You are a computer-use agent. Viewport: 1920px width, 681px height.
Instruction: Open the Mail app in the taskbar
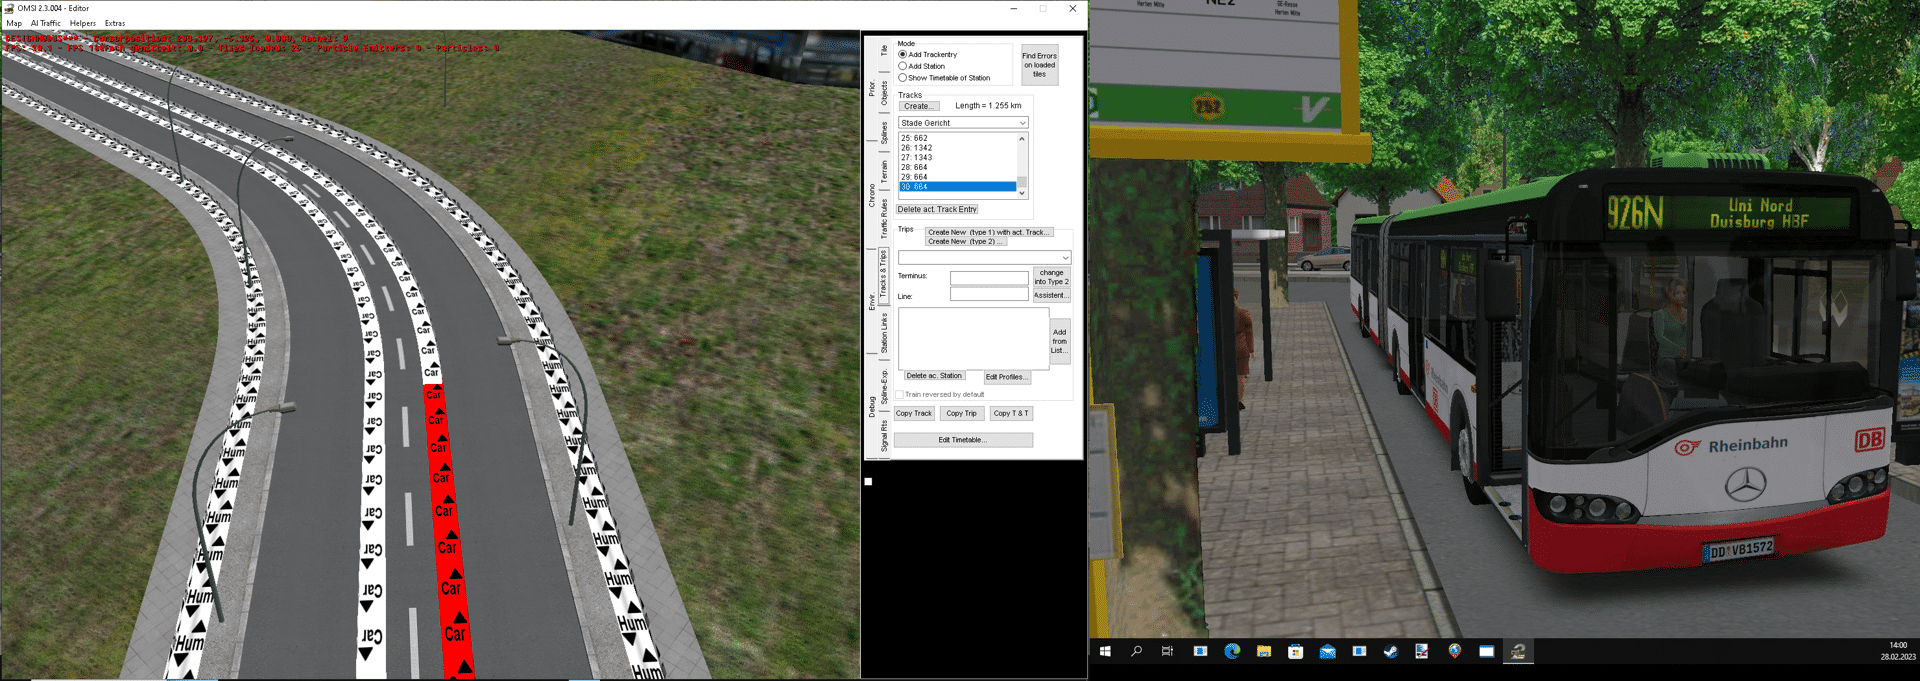pyautogui.click(x=1327, y=651)
